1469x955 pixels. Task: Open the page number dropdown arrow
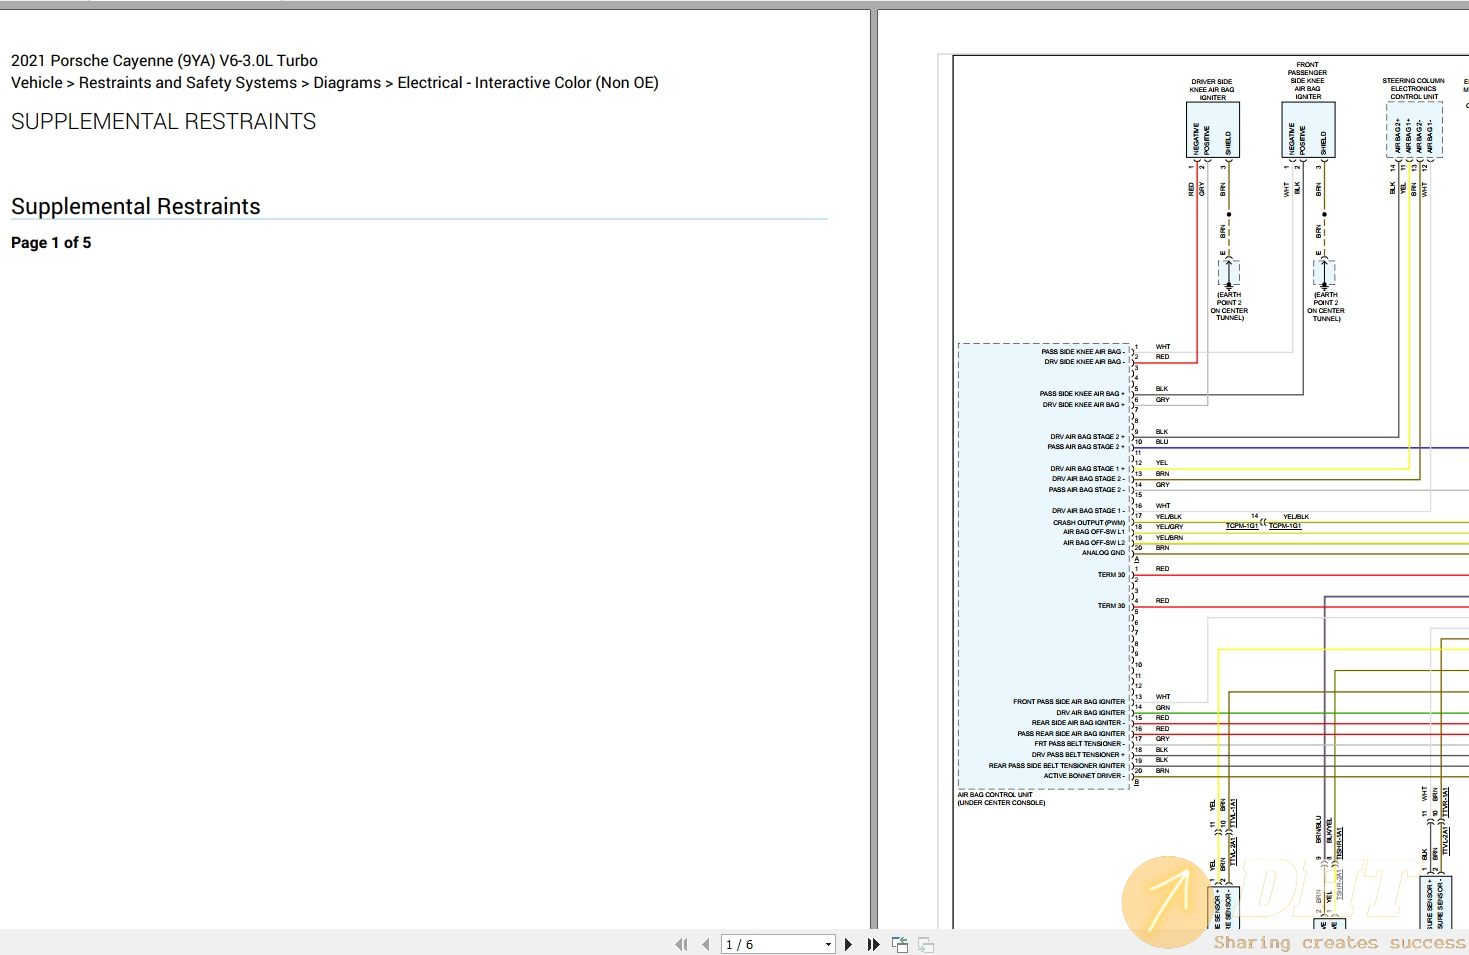tap(828, 945)
